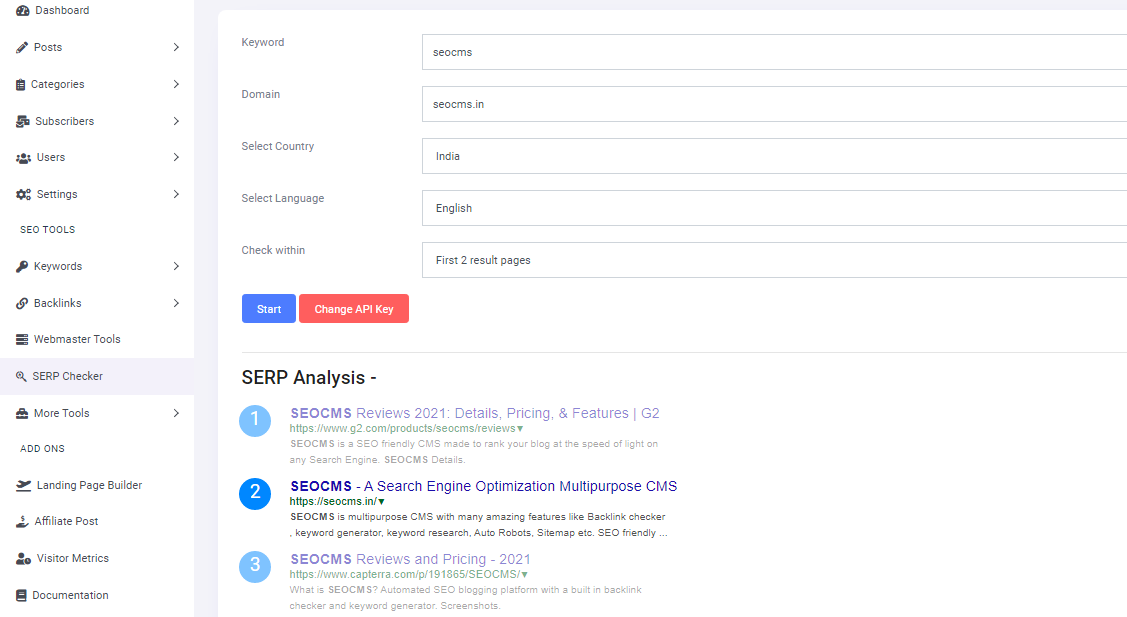Image resolution: width=1127 pixels, height=617 pixels.
Task: Click the Select Language field label
Action: point(282,198)
